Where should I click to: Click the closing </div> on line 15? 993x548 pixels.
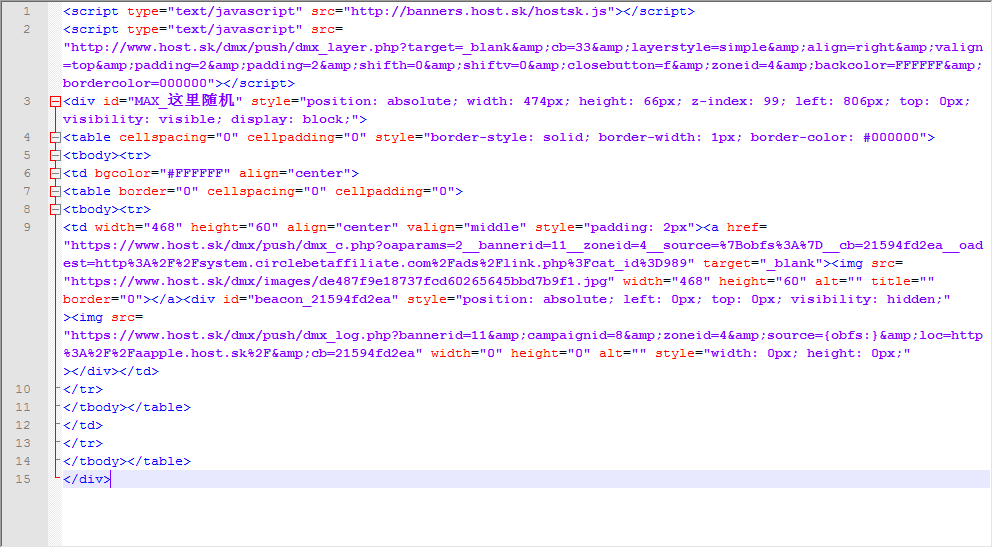tap(87, 480)
